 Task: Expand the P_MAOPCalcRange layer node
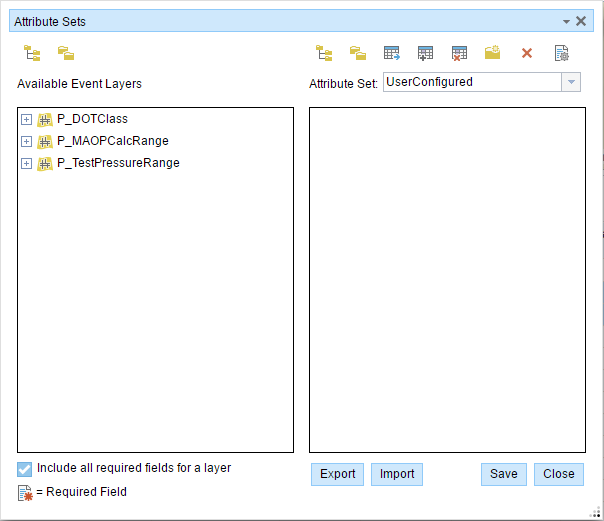pos(27,142)
